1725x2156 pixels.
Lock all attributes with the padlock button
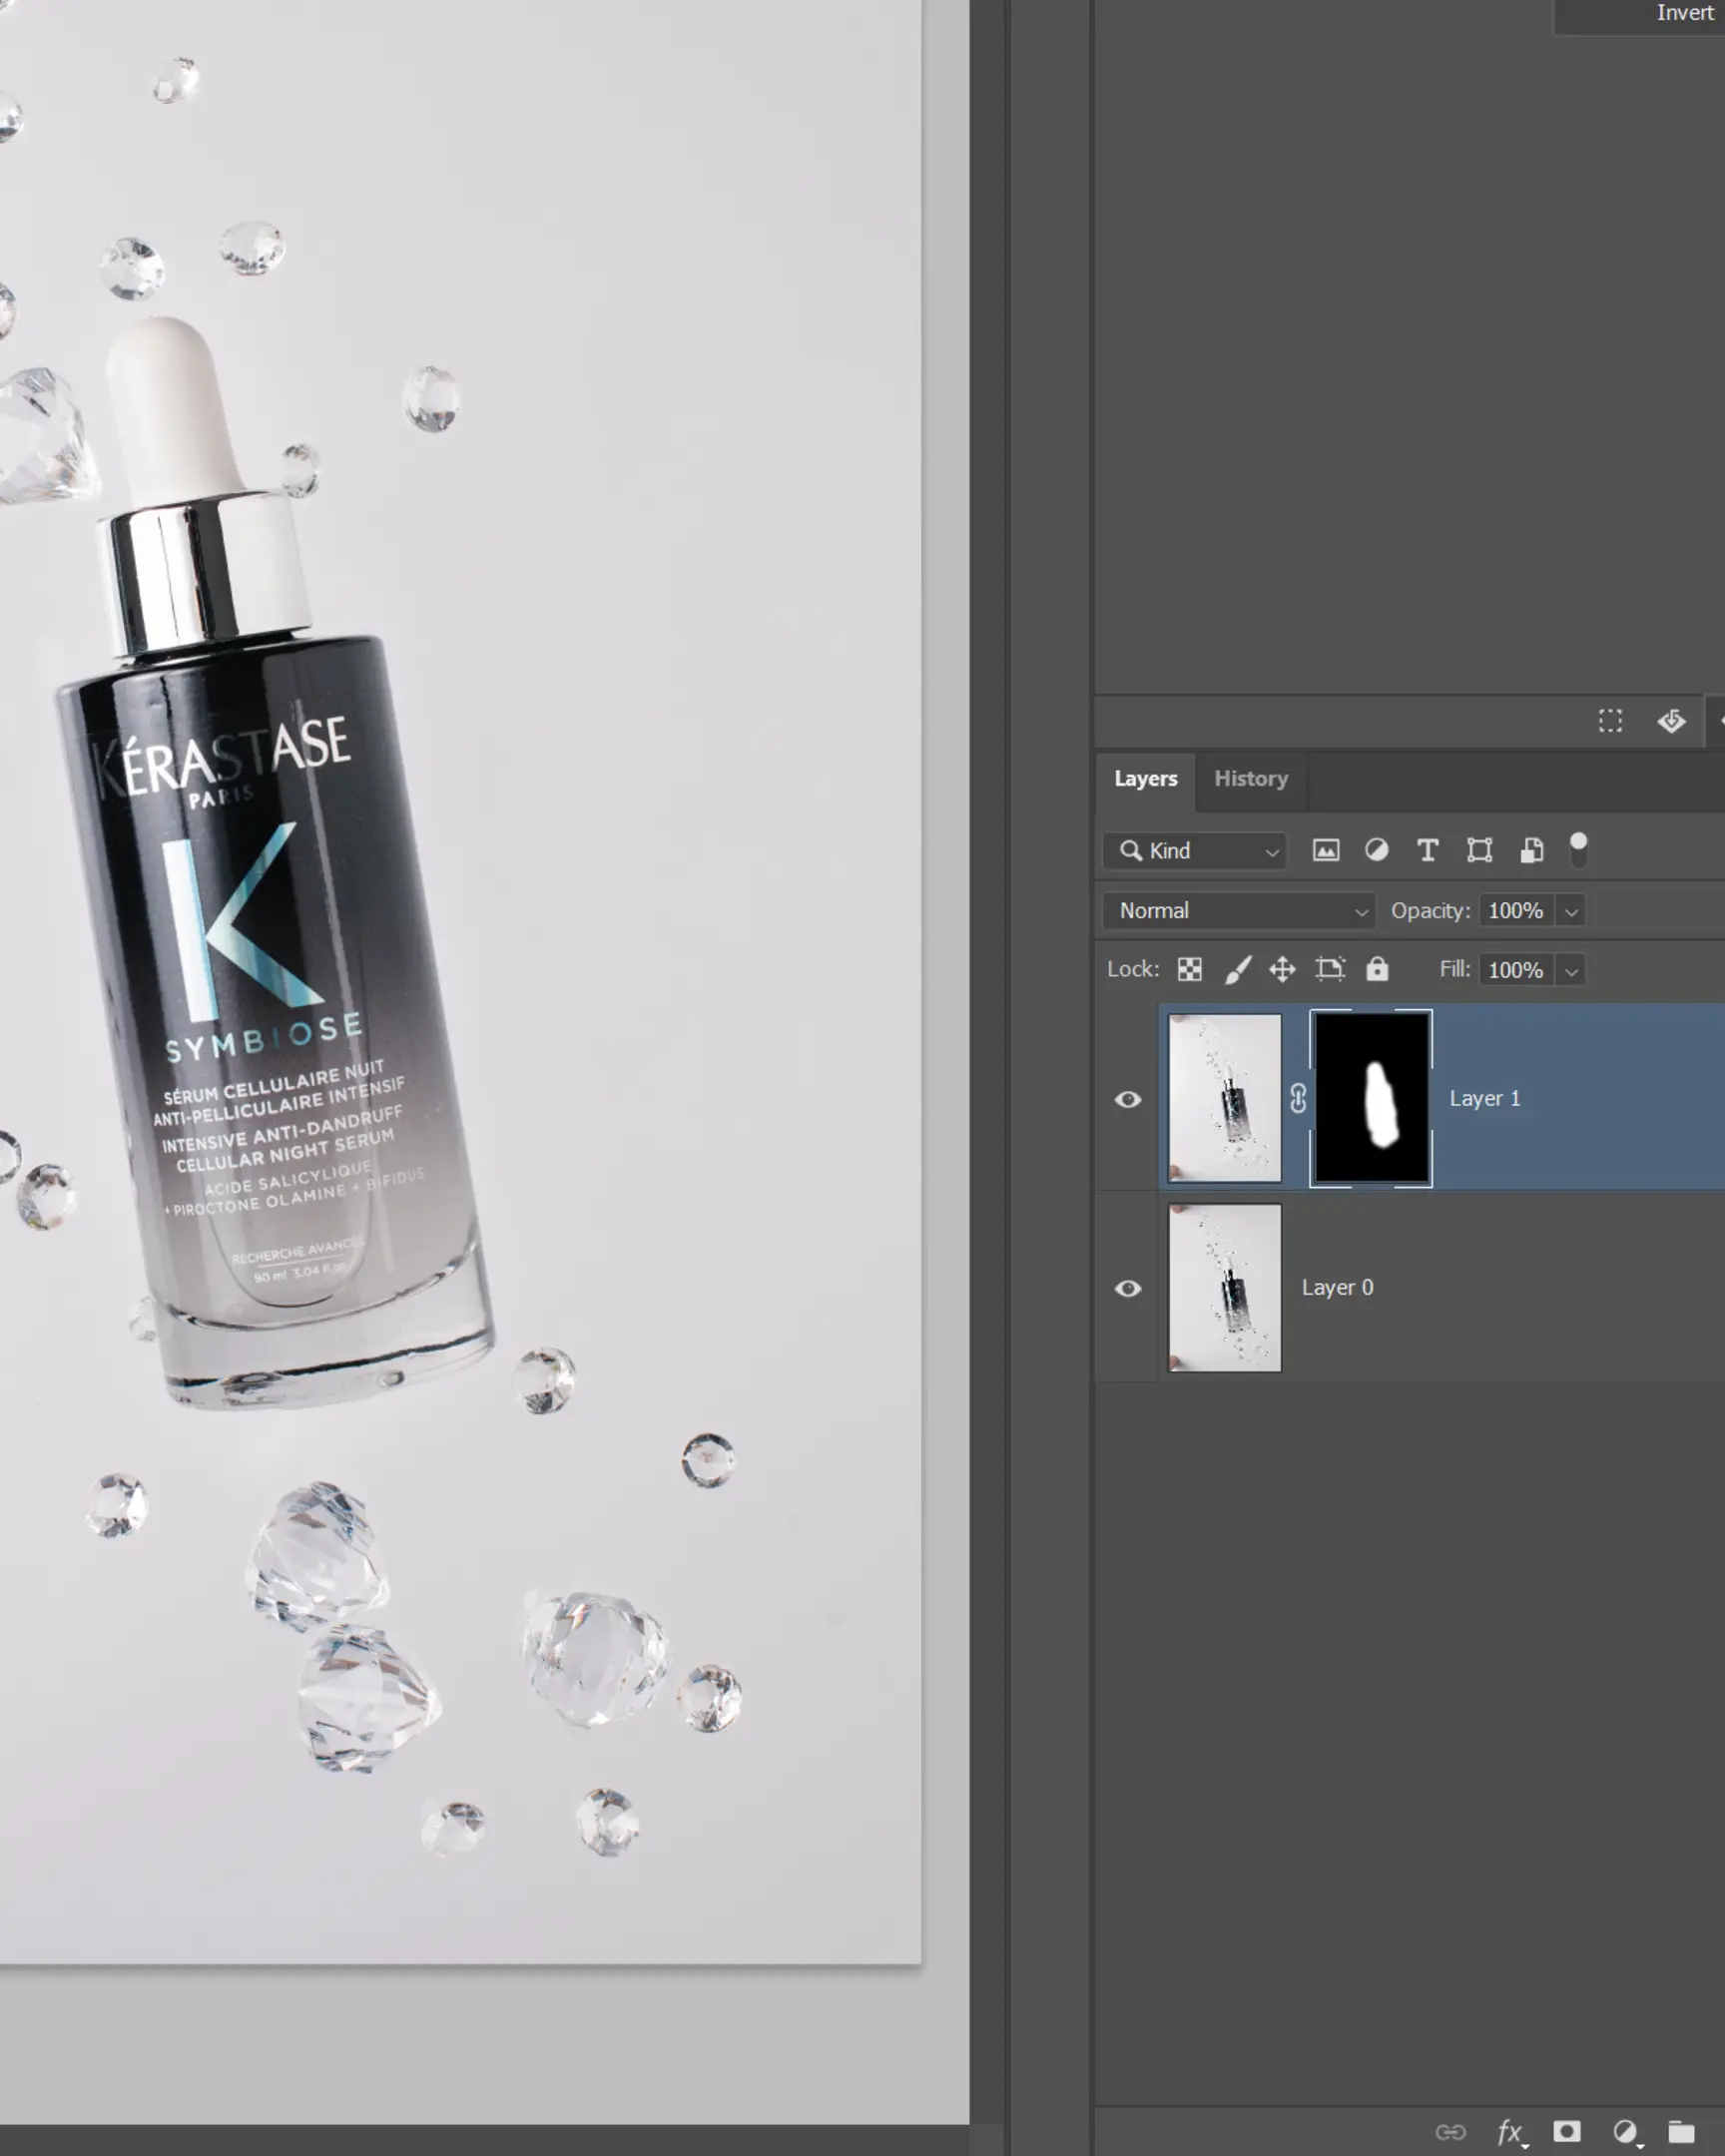click(1378, 969)
